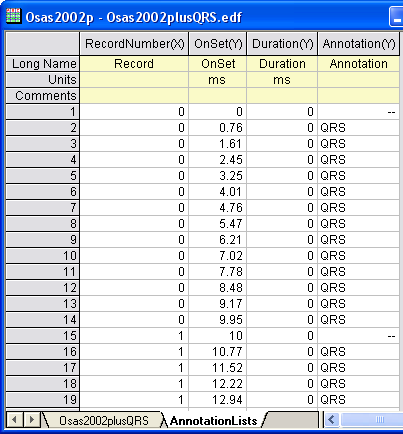Click OnSet cell with value 12.94
403x434 pixels.
click(218, 400)
